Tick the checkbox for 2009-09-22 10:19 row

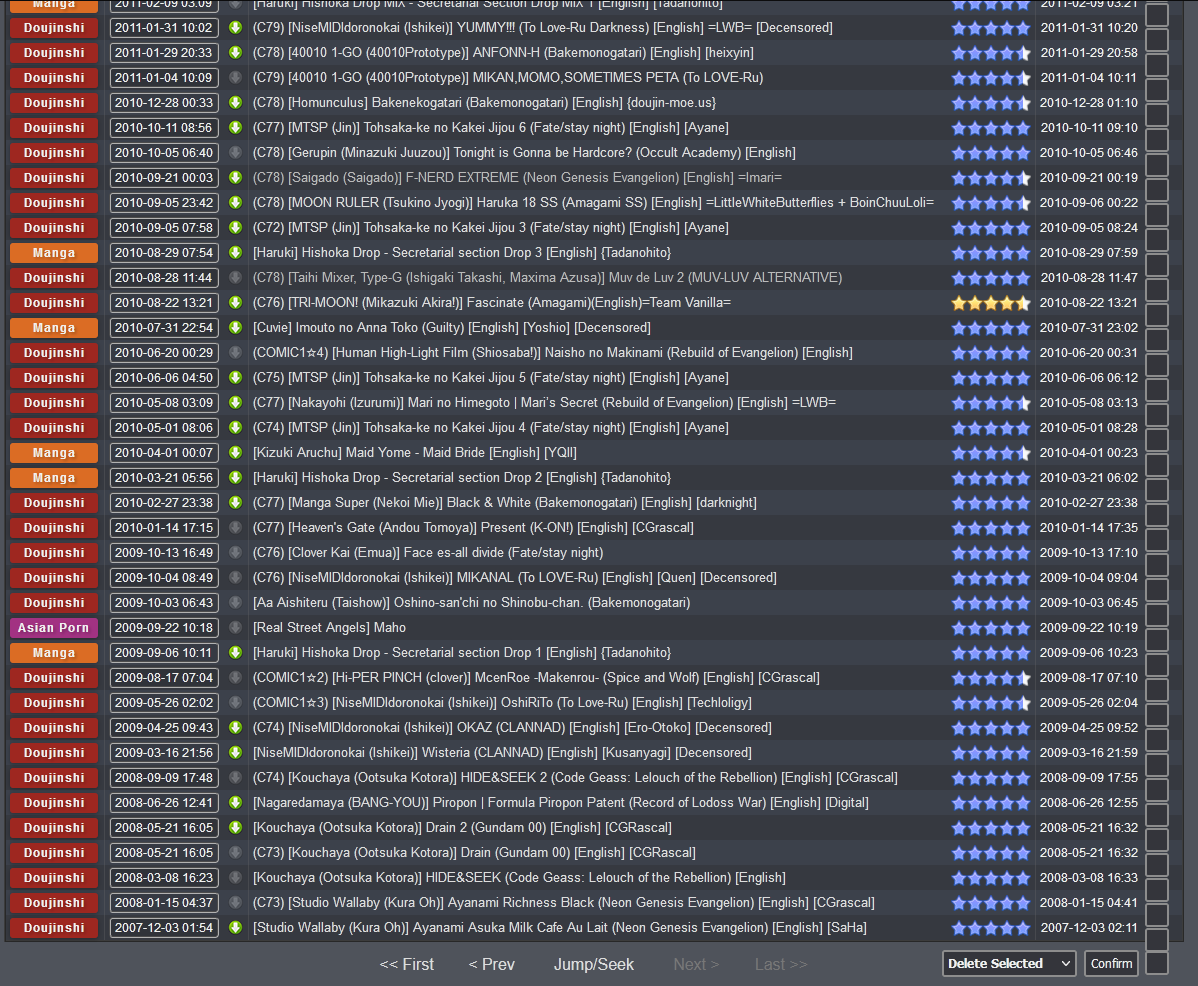[1157, 640]
